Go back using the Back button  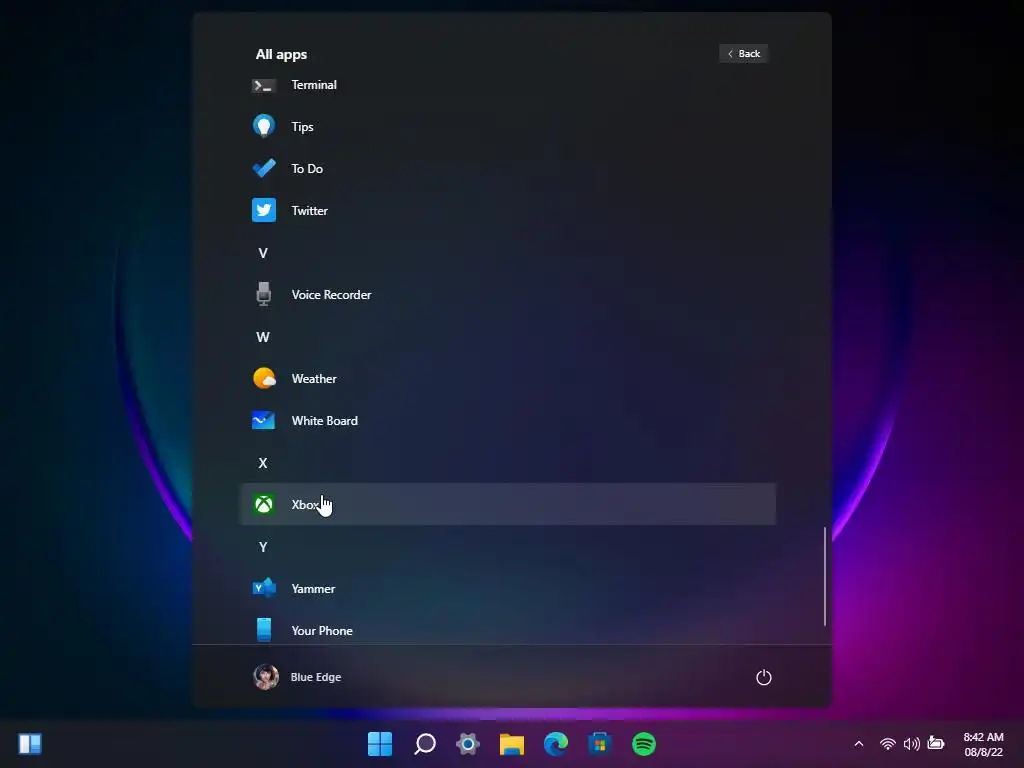coord(744,54)
